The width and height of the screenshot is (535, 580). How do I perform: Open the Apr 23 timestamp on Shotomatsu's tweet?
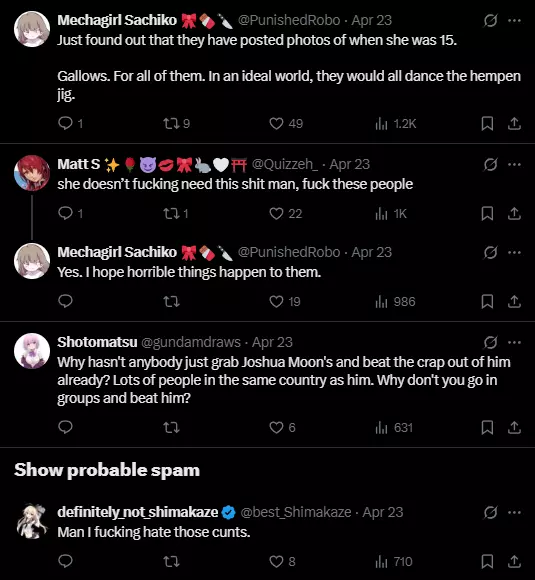click(272, 342)
